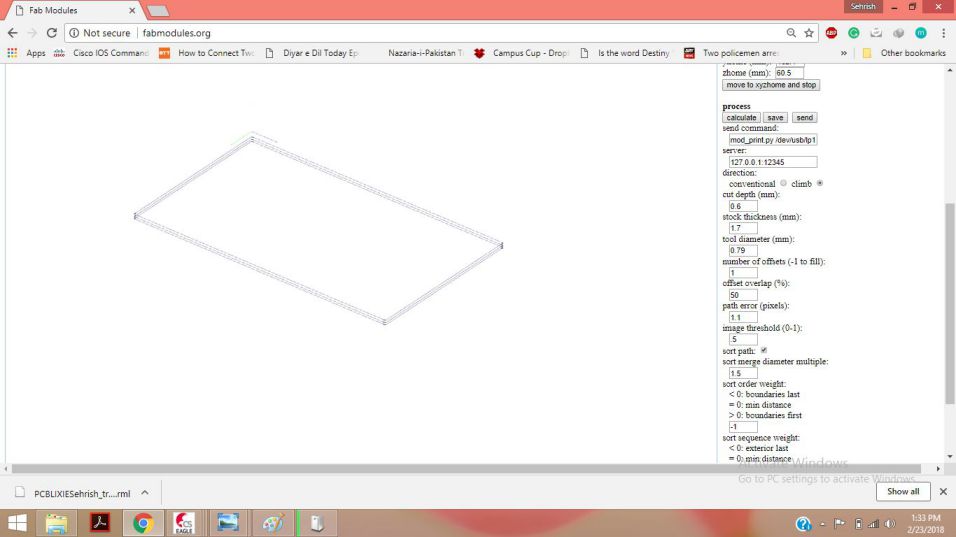956x537 pixels.
Task: Click the save button under process
Action: 776,118
